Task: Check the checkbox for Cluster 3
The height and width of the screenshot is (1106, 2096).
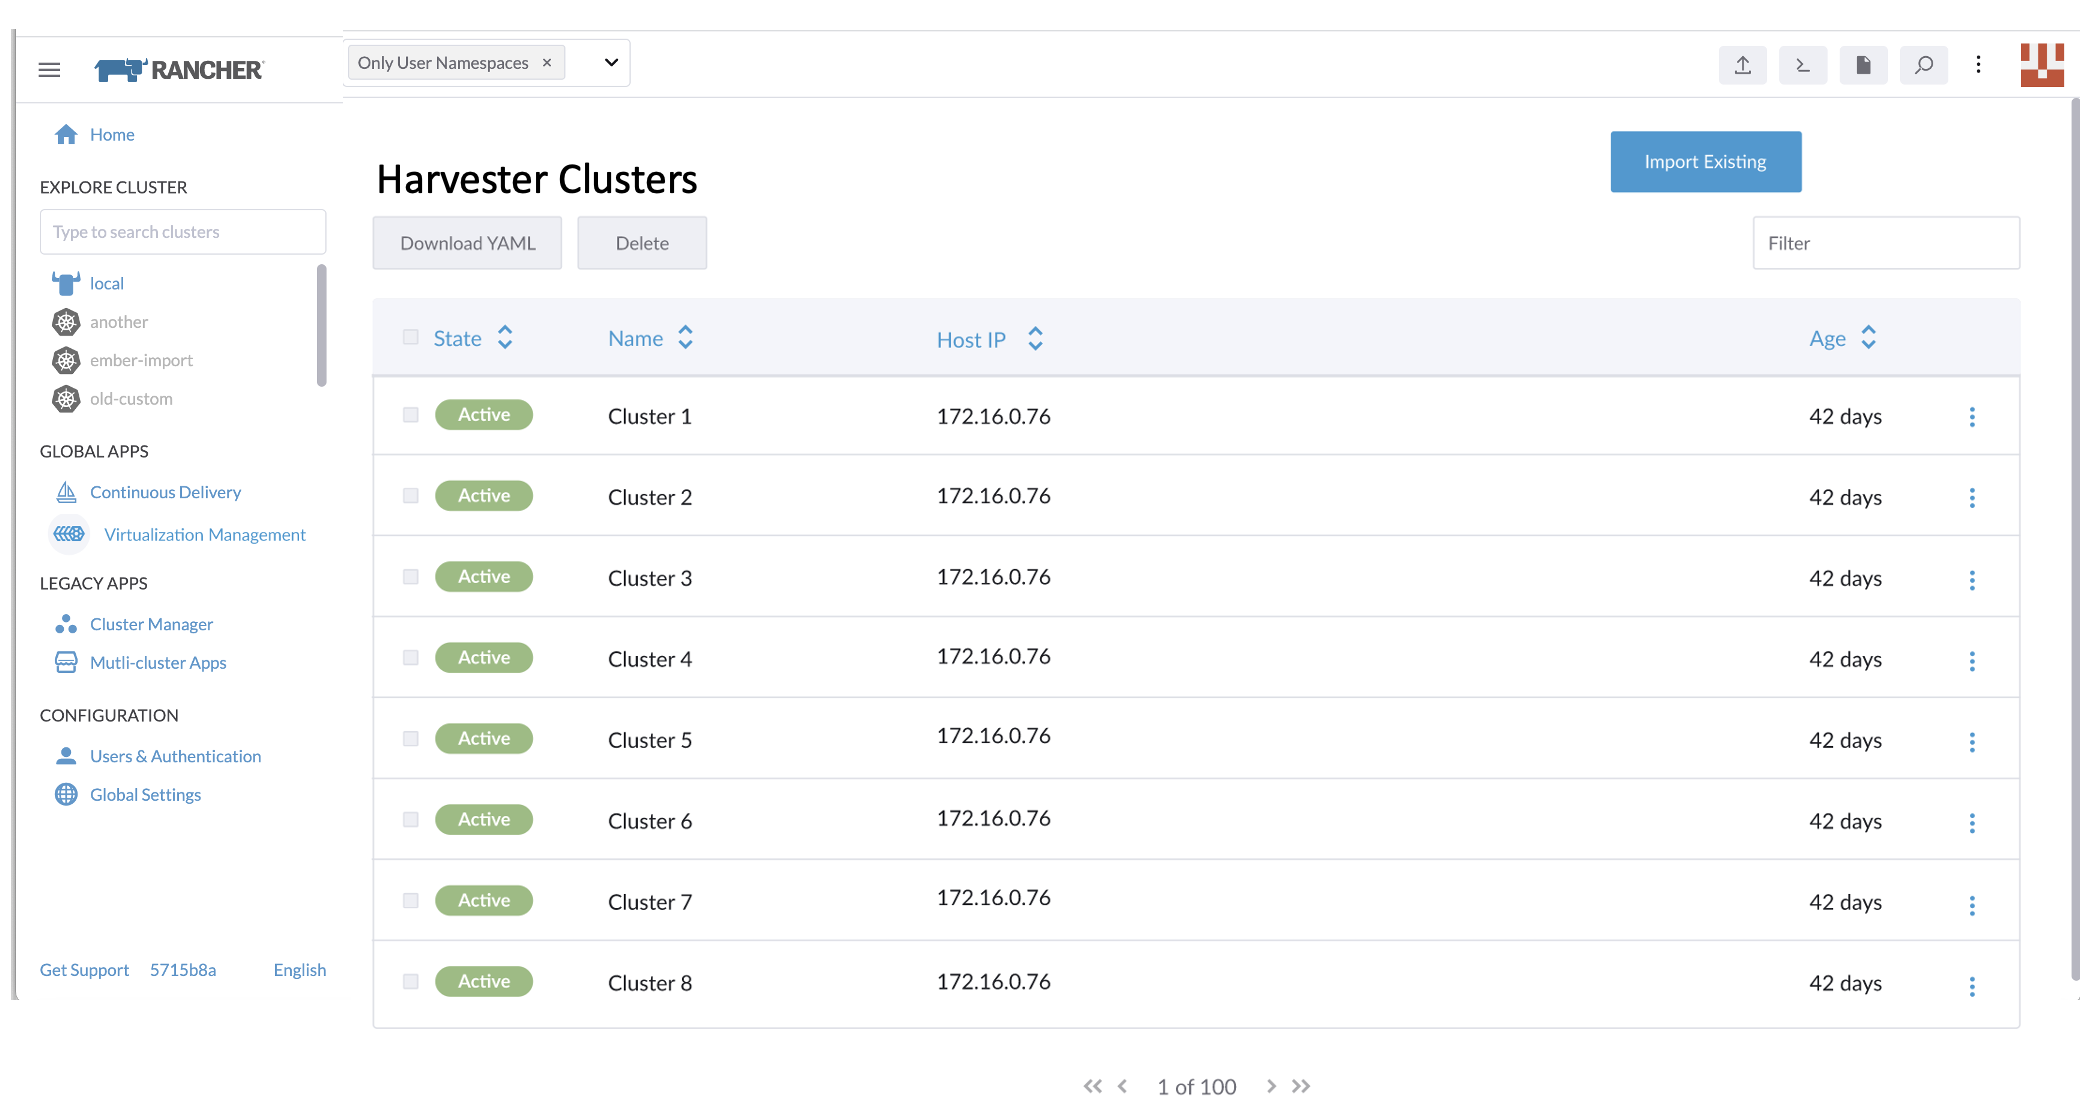Action: (410, 576)
